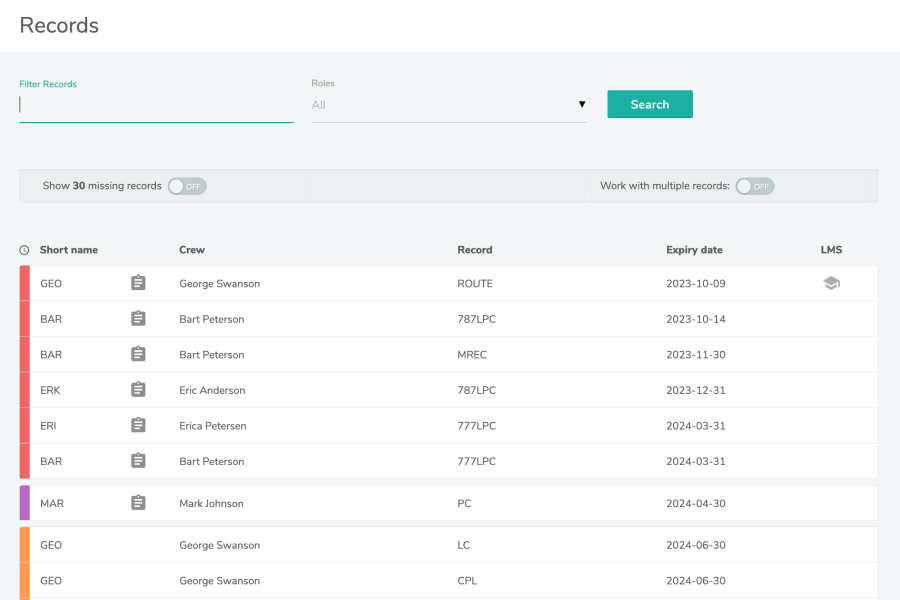Enable Work with multiple records toggle

tap(755, 186)
